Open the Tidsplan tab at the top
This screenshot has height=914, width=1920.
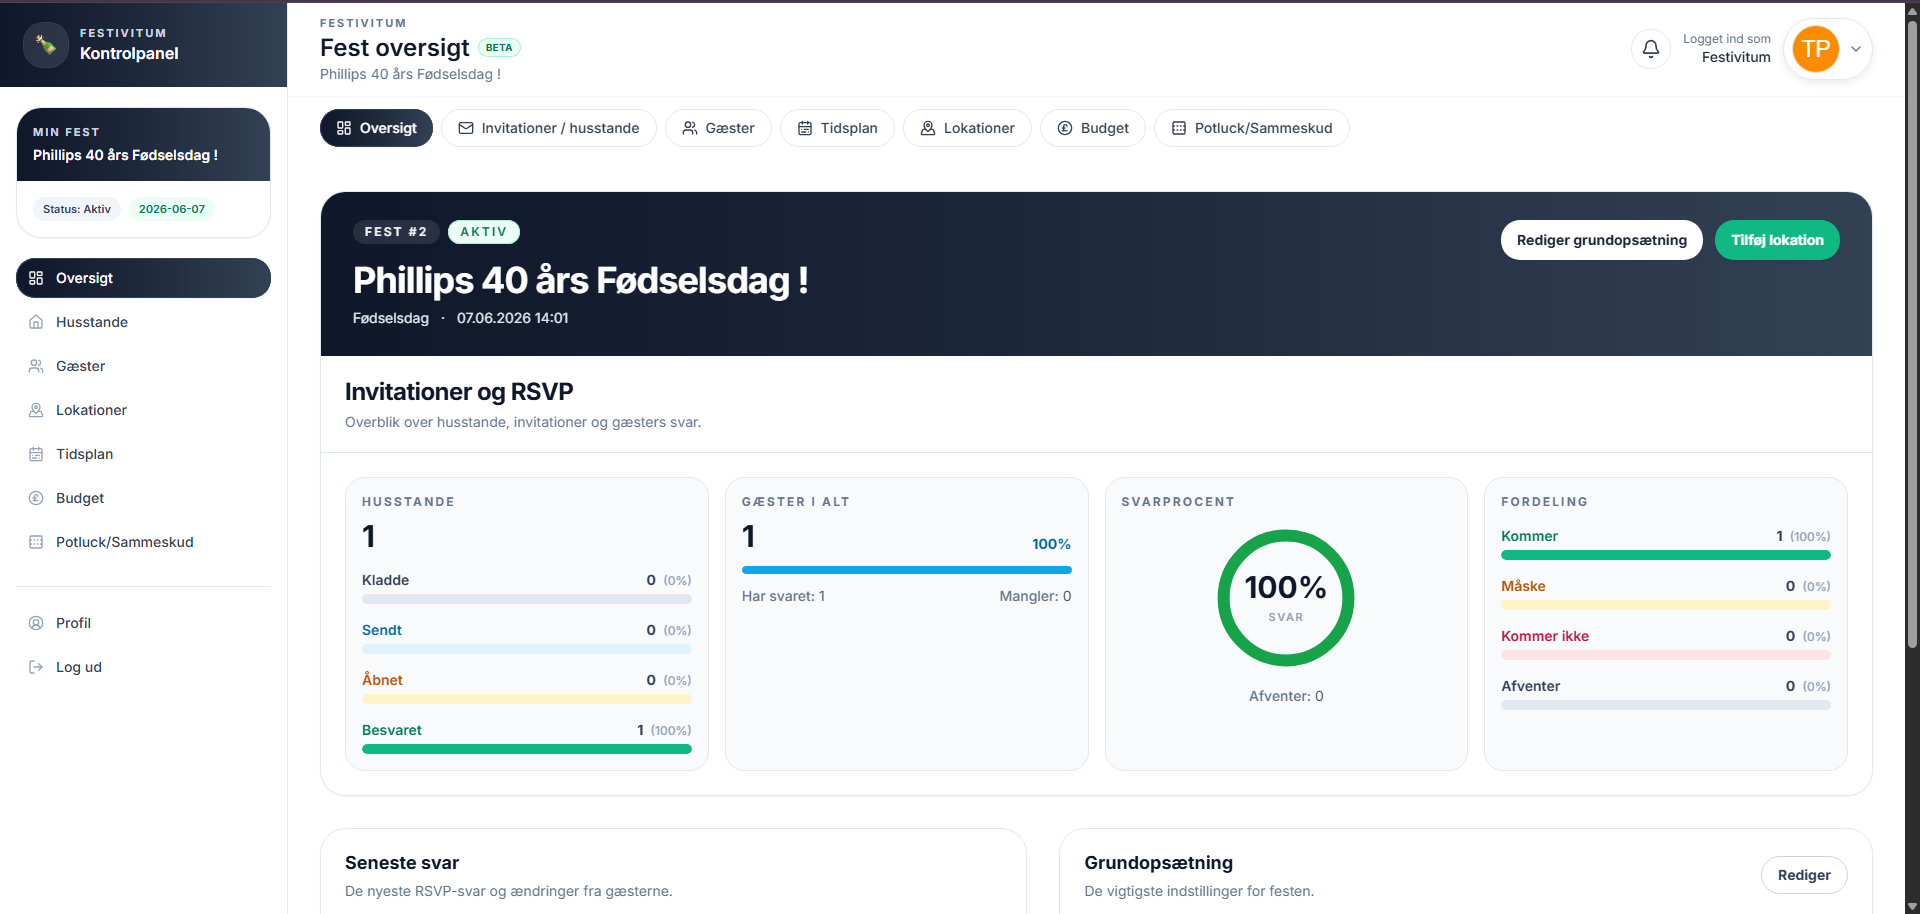[837, 128]
